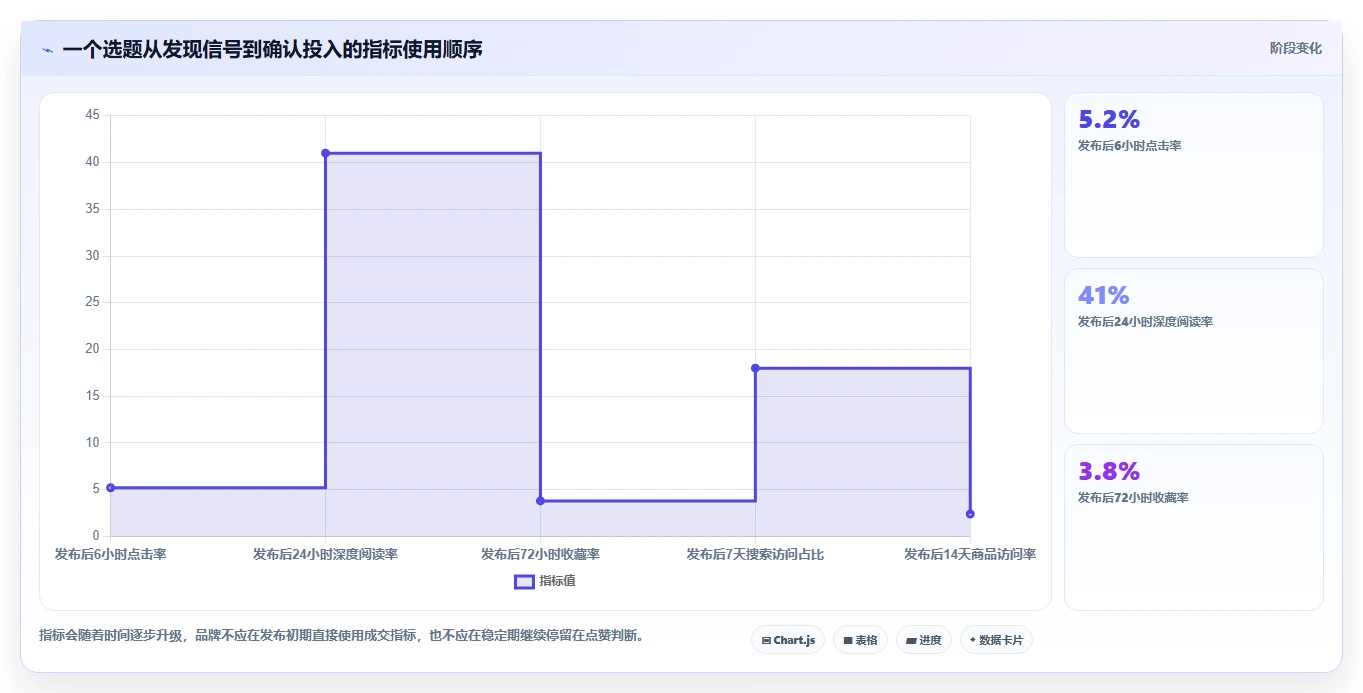
Task: Click the 数据卡片 sparkle icon
Action: tap(973, 640)
